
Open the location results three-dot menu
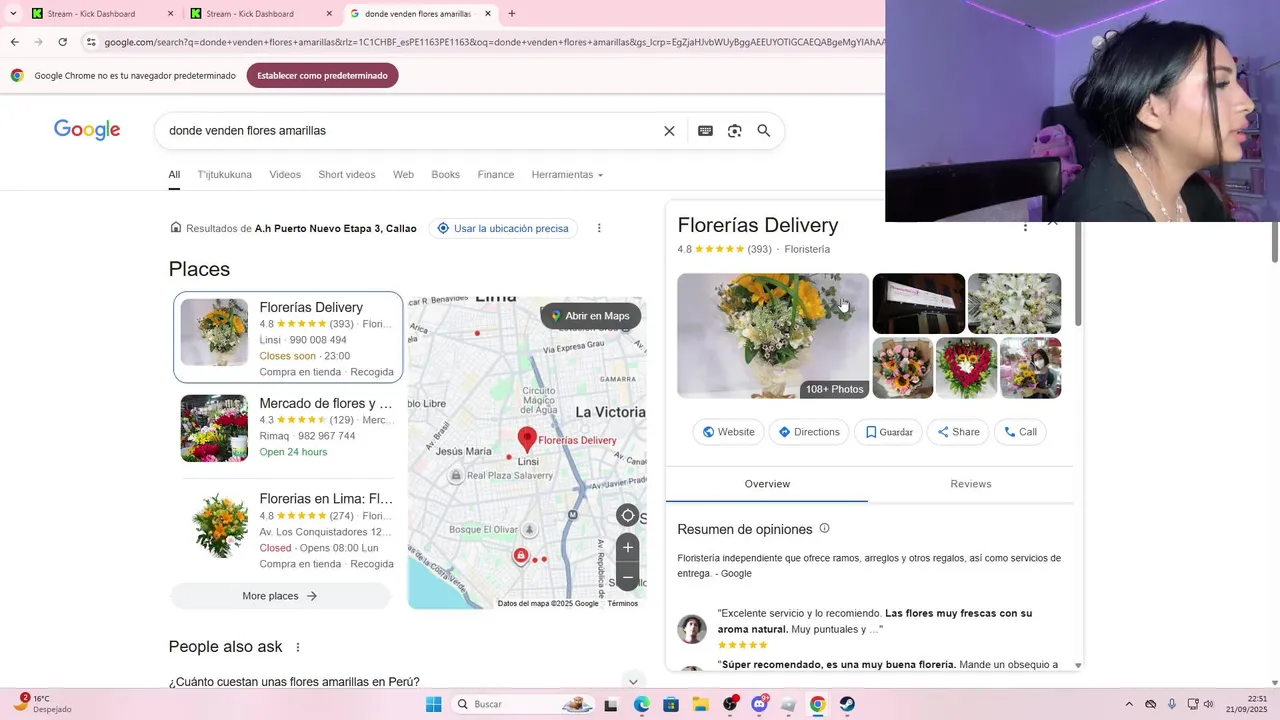click(599, 228)
